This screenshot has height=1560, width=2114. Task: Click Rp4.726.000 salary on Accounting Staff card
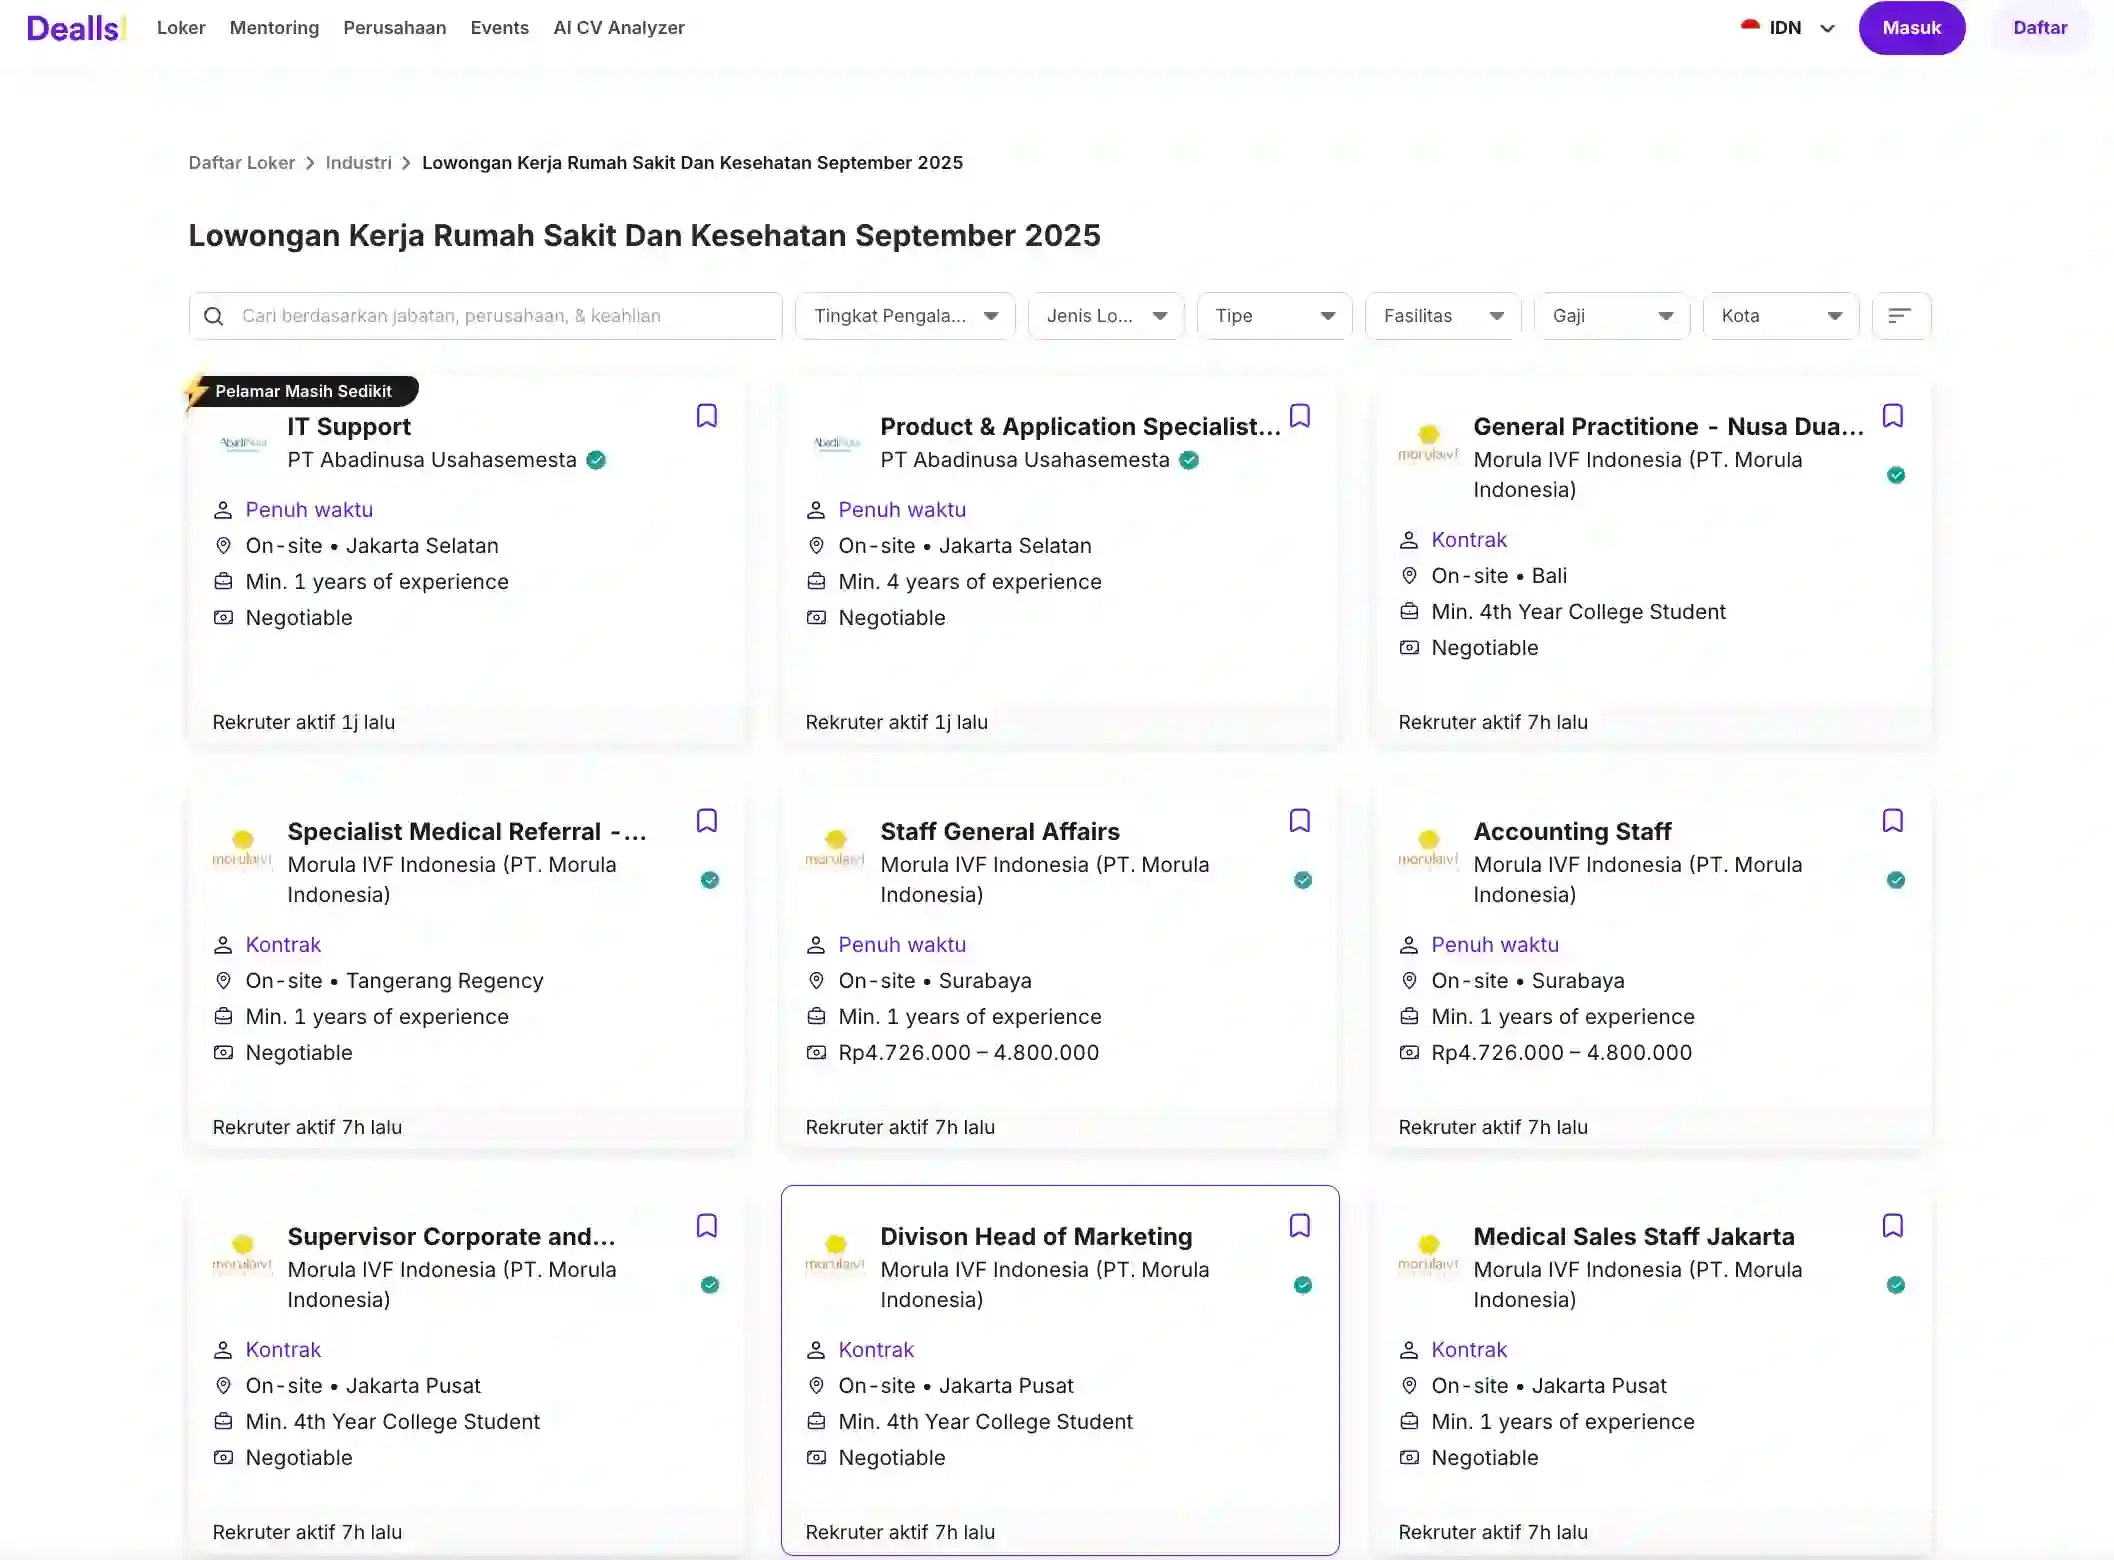(x=1561, y=1053)
